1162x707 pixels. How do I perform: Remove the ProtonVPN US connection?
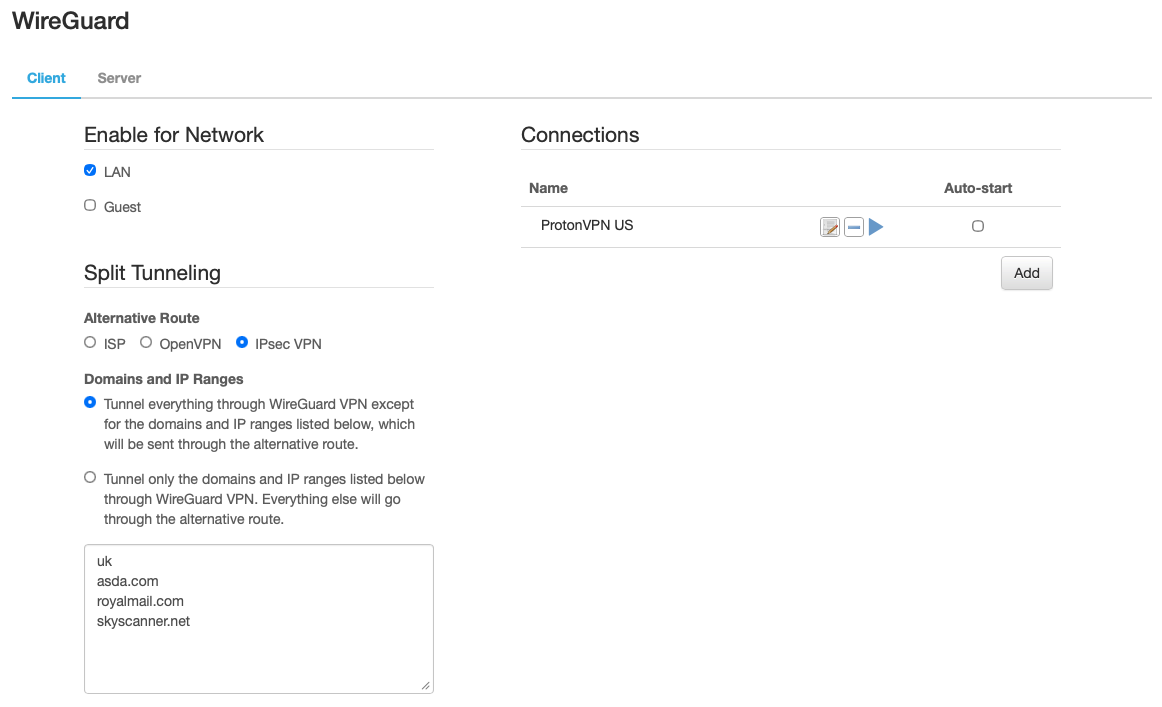[853, 227]
